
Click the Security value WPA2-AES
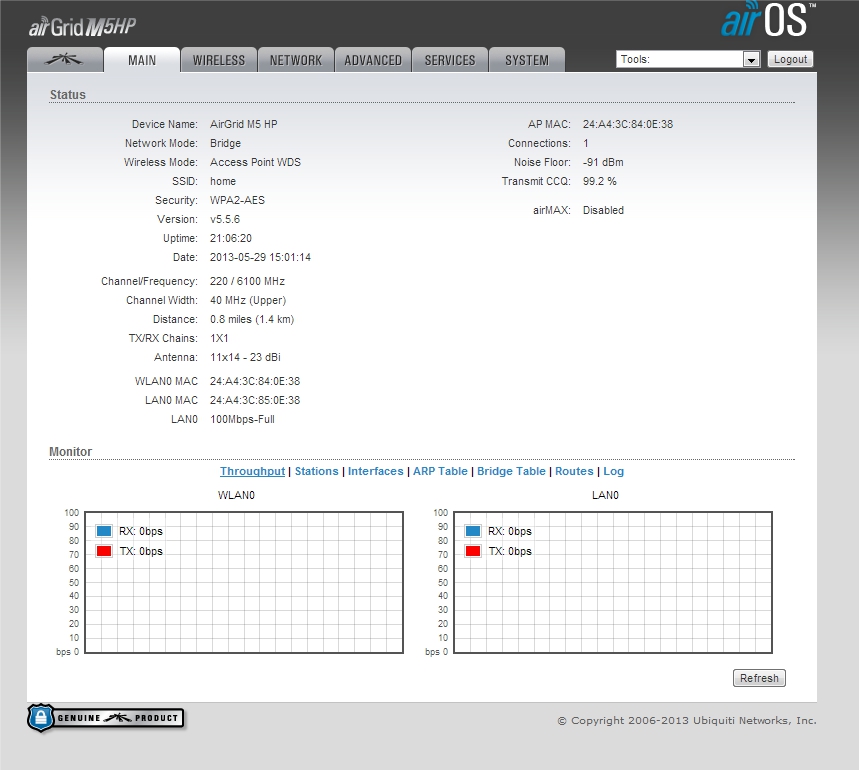point(237,200)
